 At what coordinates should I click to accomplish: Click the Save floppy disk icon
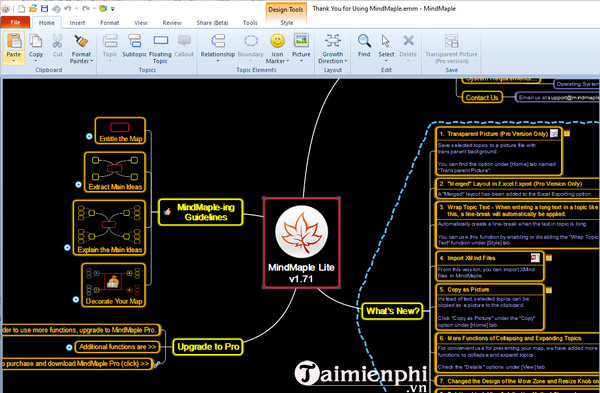(x=44, y=8)
